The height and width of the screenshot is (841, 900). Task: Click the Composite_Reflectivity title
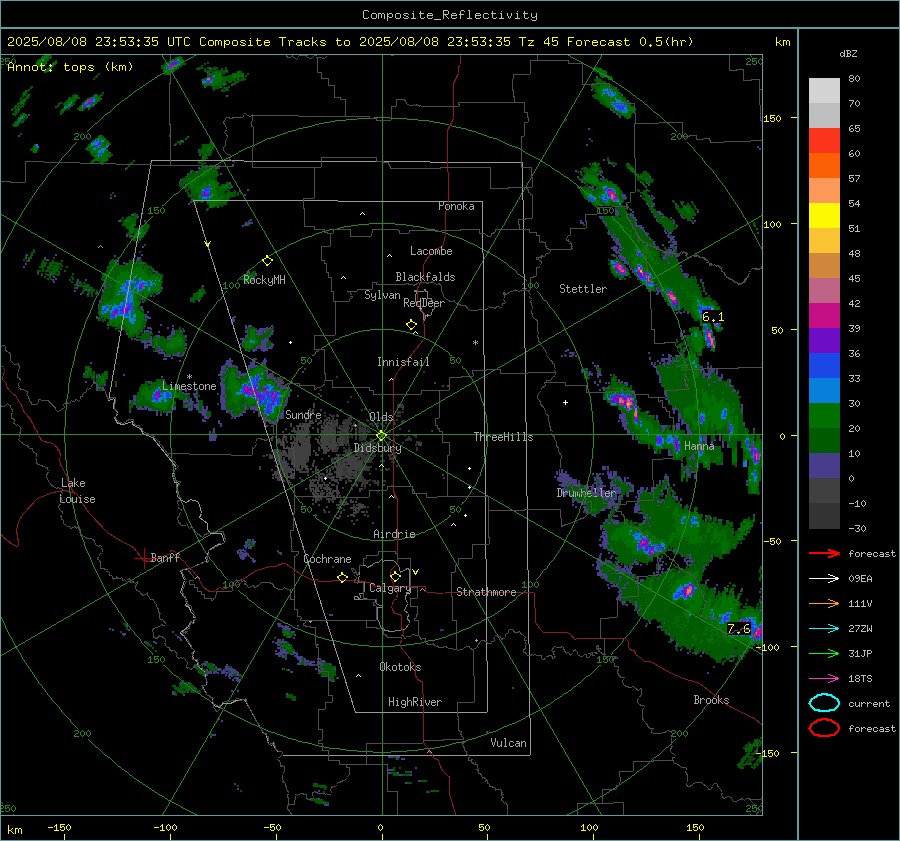coord(450,15)
